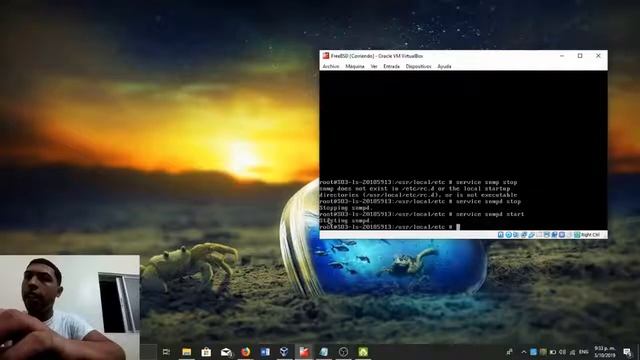Click the display indicator in VM status bar
This screenshot has height=360, width=640.
click(547, 235)
